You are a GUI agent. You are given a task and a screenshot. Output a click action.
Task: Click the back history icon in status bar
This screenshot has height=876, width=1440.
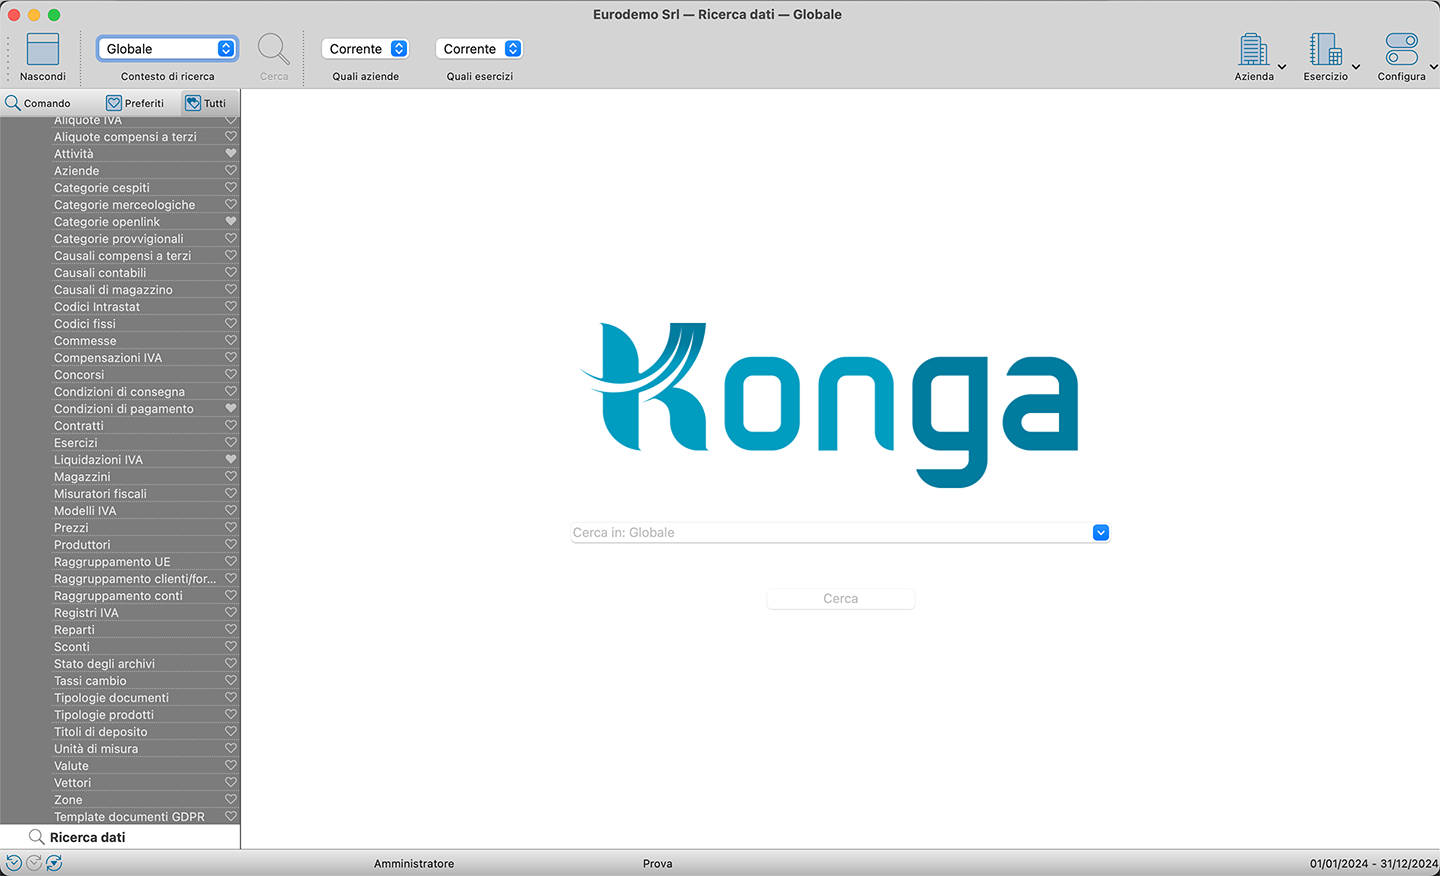(x=14, y=863)
